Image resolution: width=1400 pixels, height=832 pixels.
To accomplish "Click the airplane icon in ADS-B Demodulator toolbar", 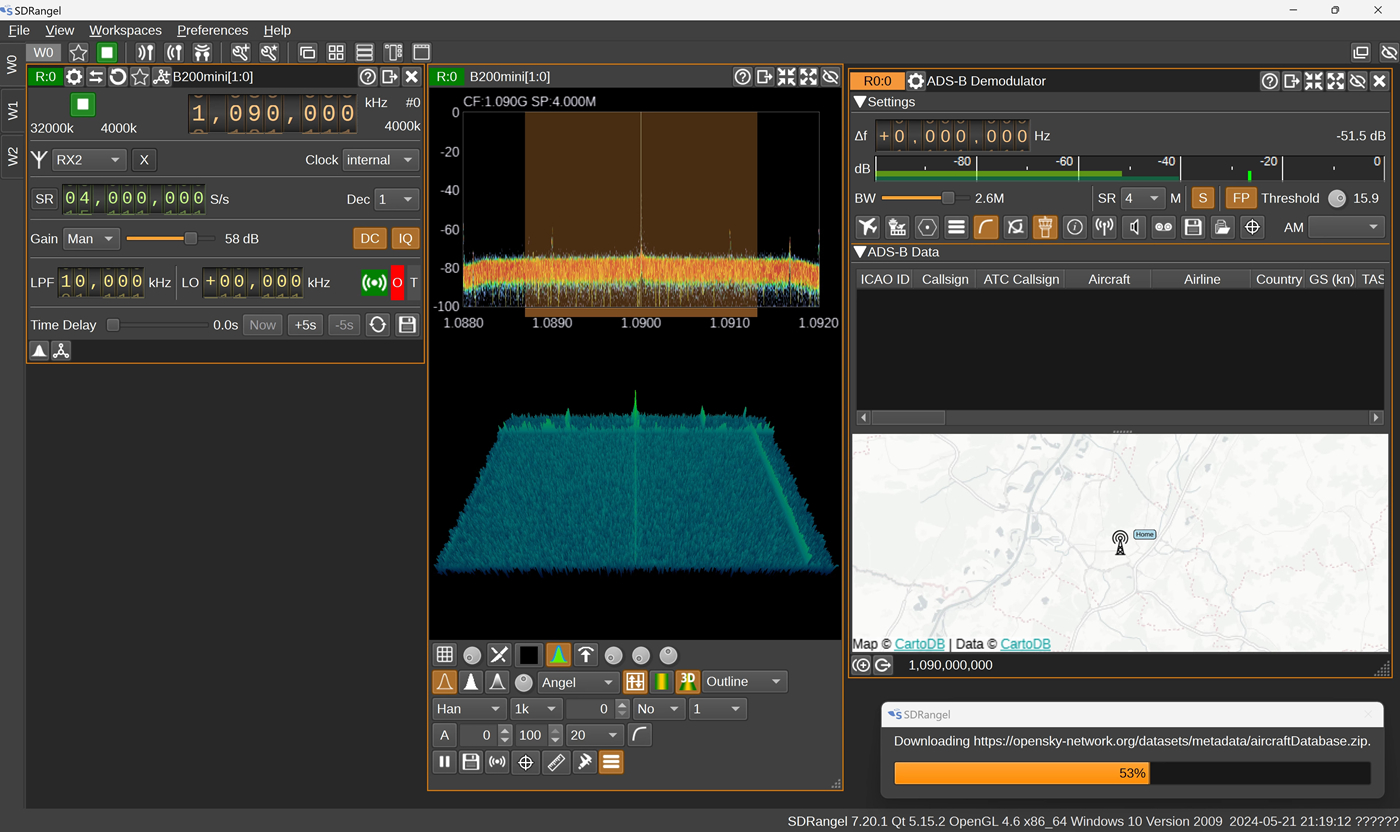I will 867,227.
